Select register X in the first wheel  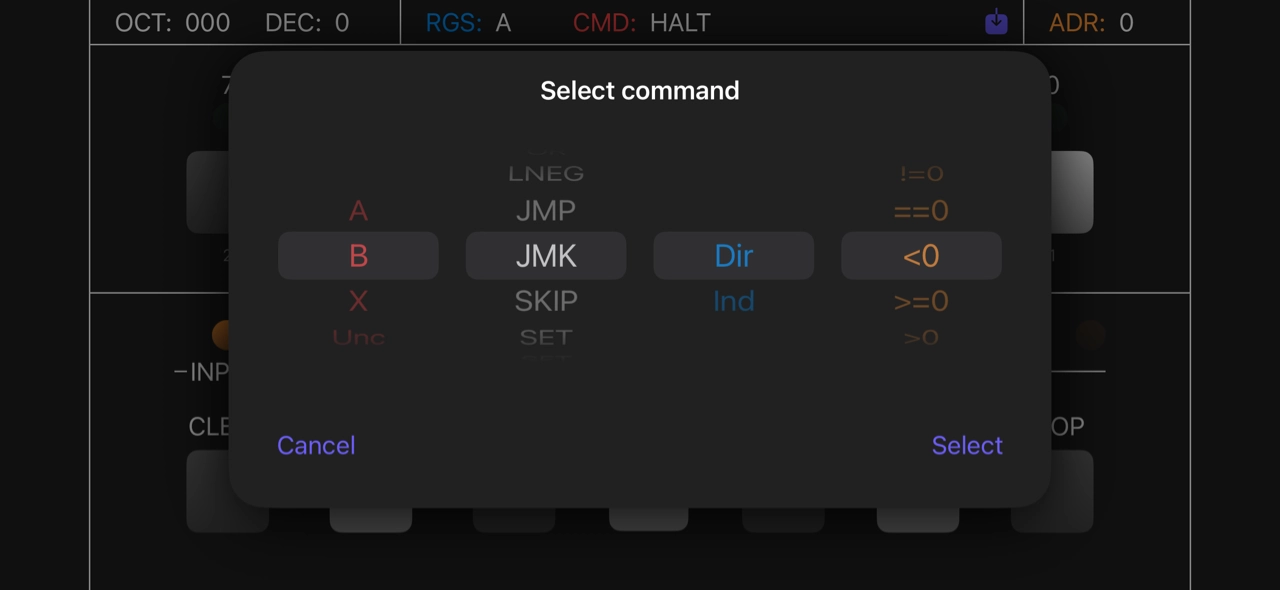click(358, 301)
